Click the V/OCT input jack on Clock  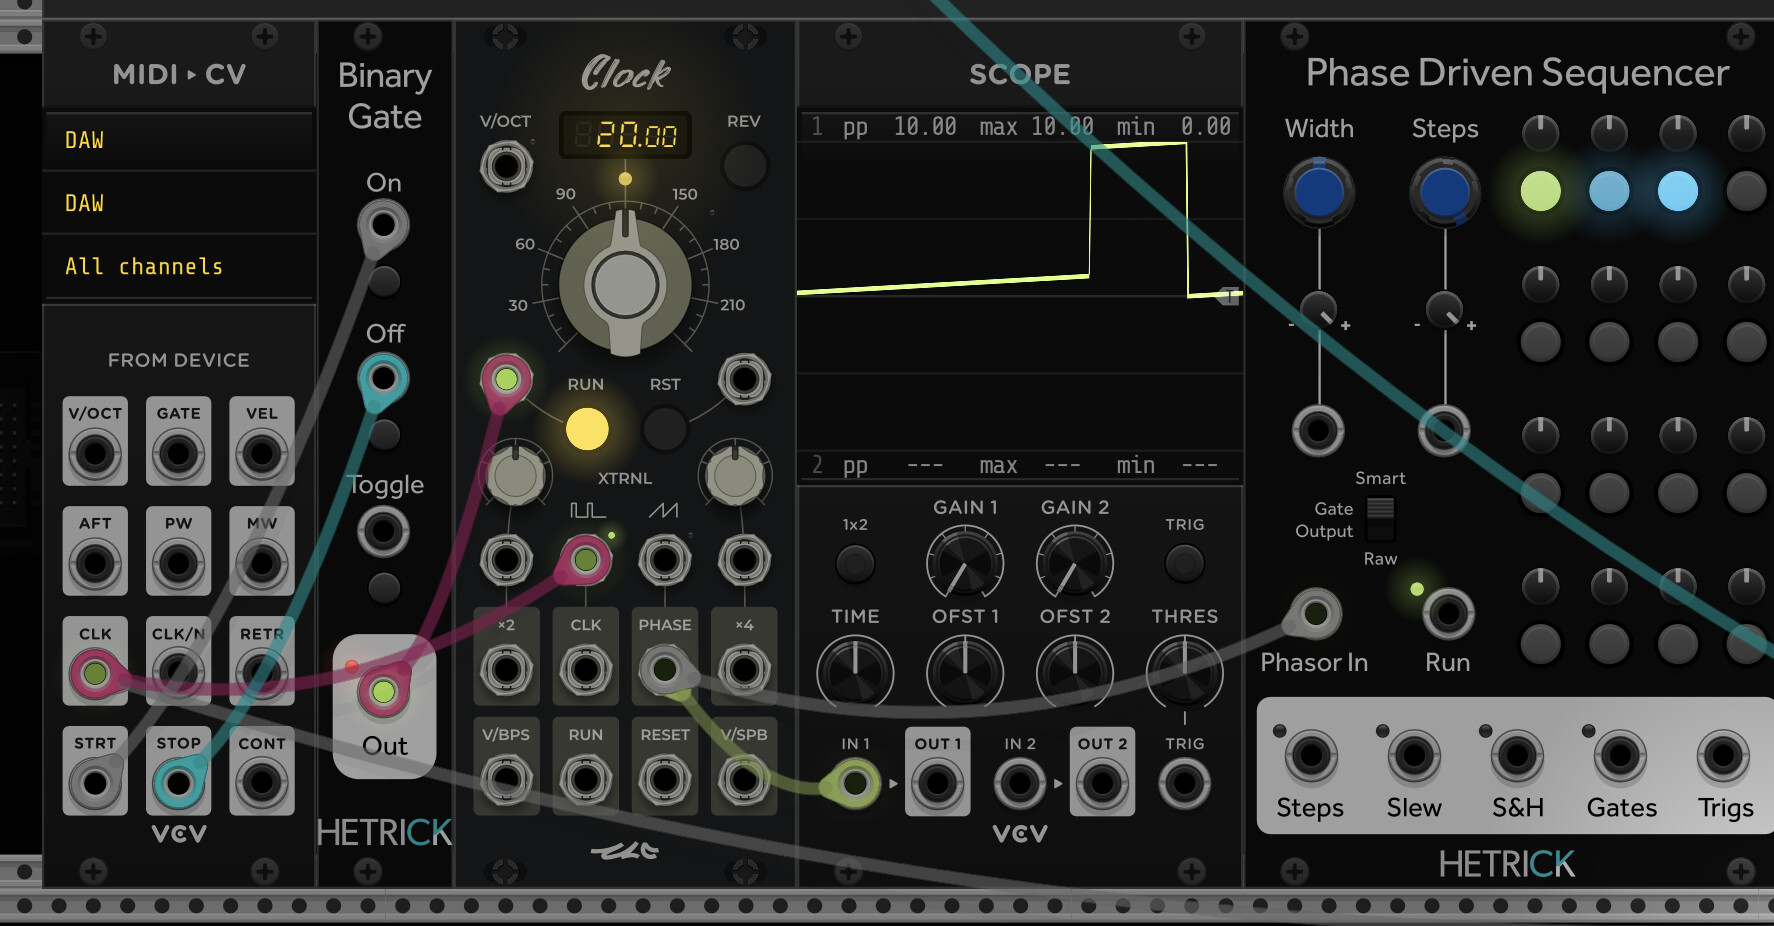click(506, 166)
